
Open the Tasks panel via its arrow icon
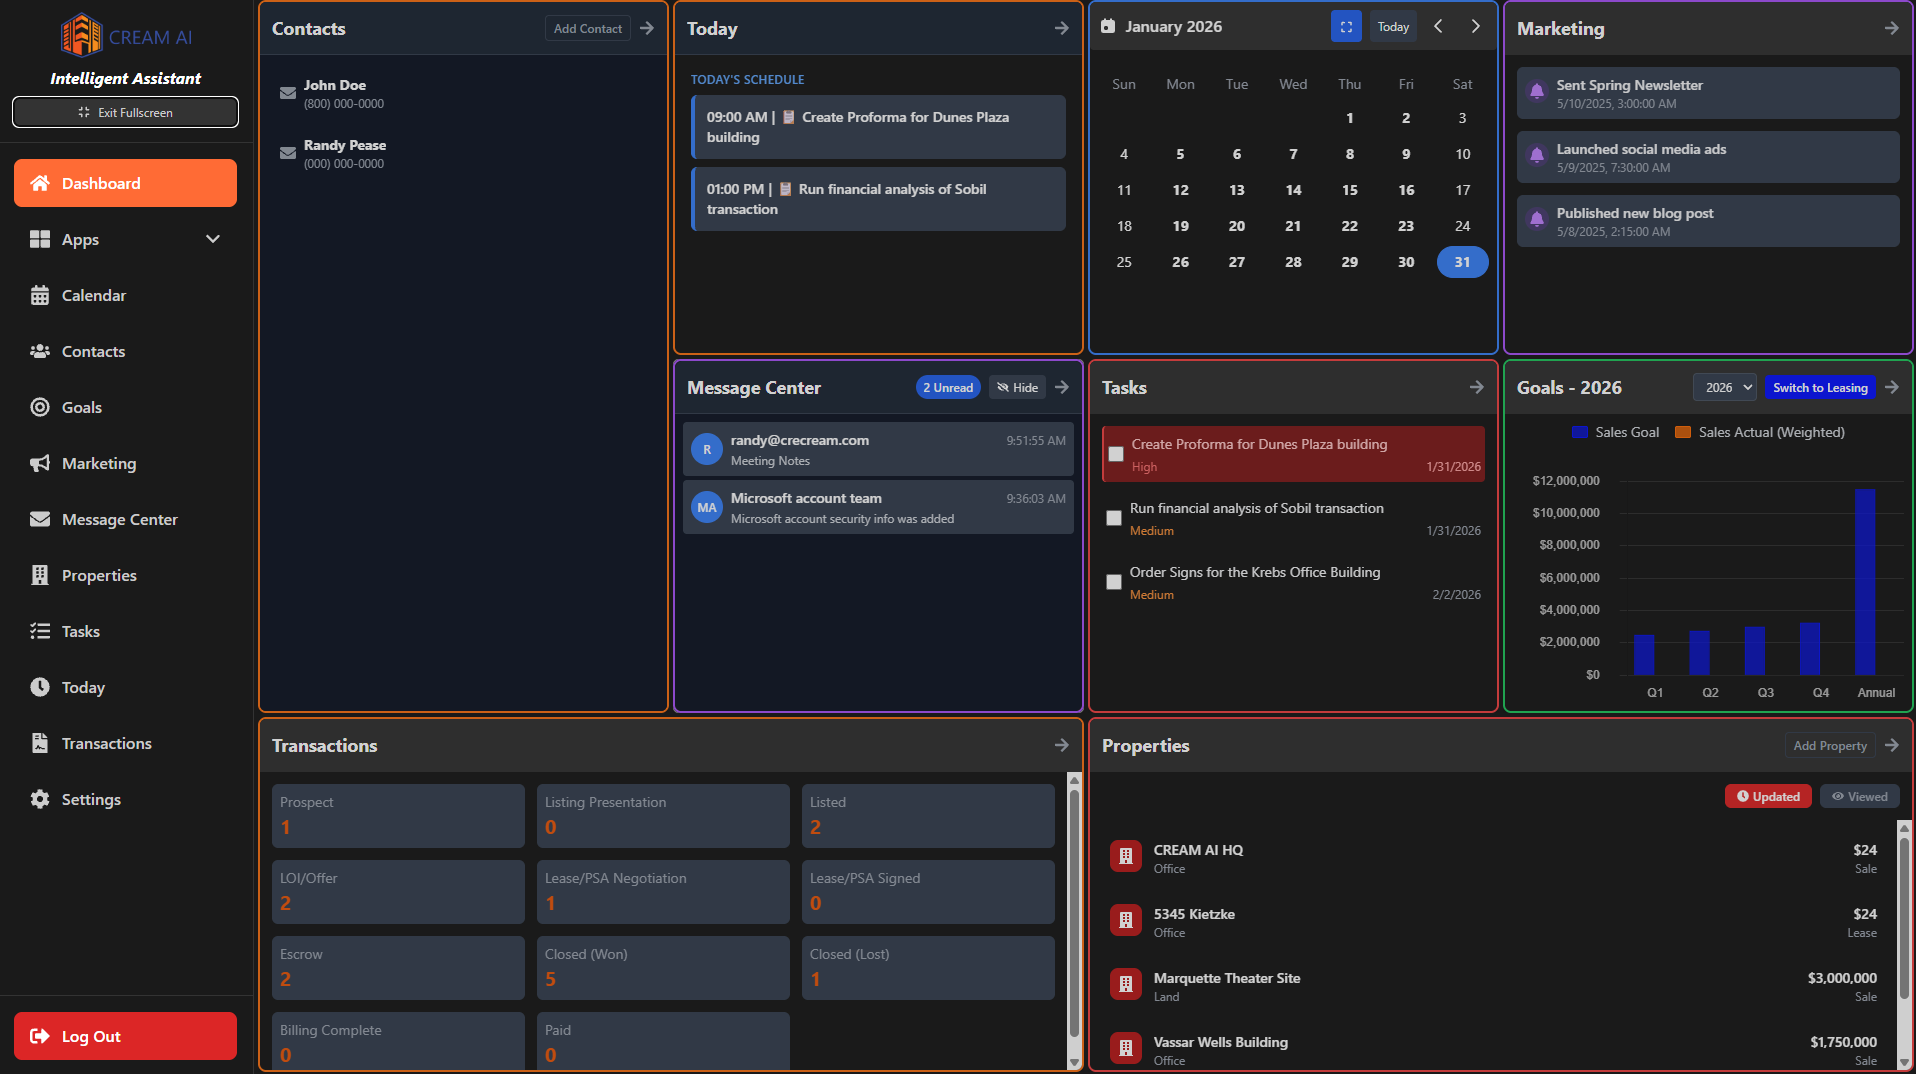click(1476, 387)
